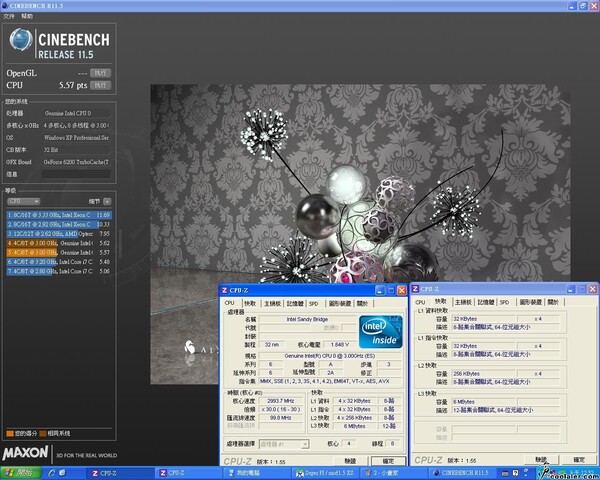Switch to SPD tab in left CPU-Z window
Viewport: 600px width, 480px height.
(314, 304)
